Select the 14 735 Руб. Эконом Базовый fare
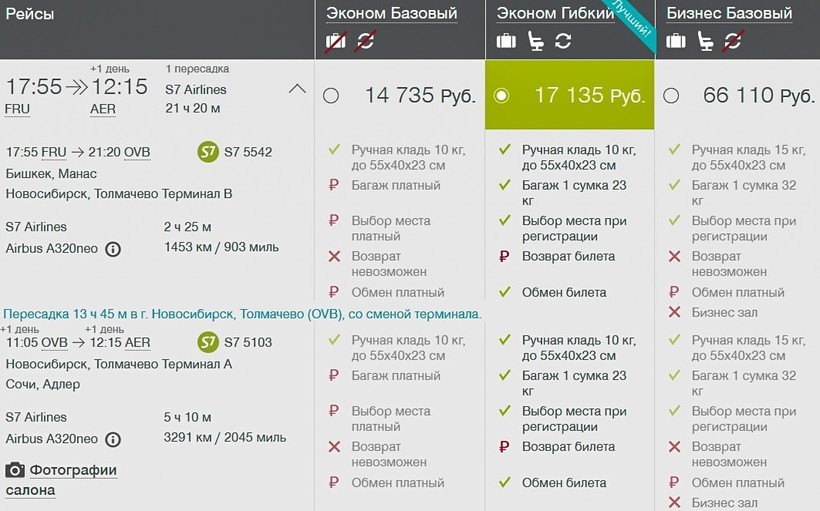820x511 pixels. (x=331, y=96)
